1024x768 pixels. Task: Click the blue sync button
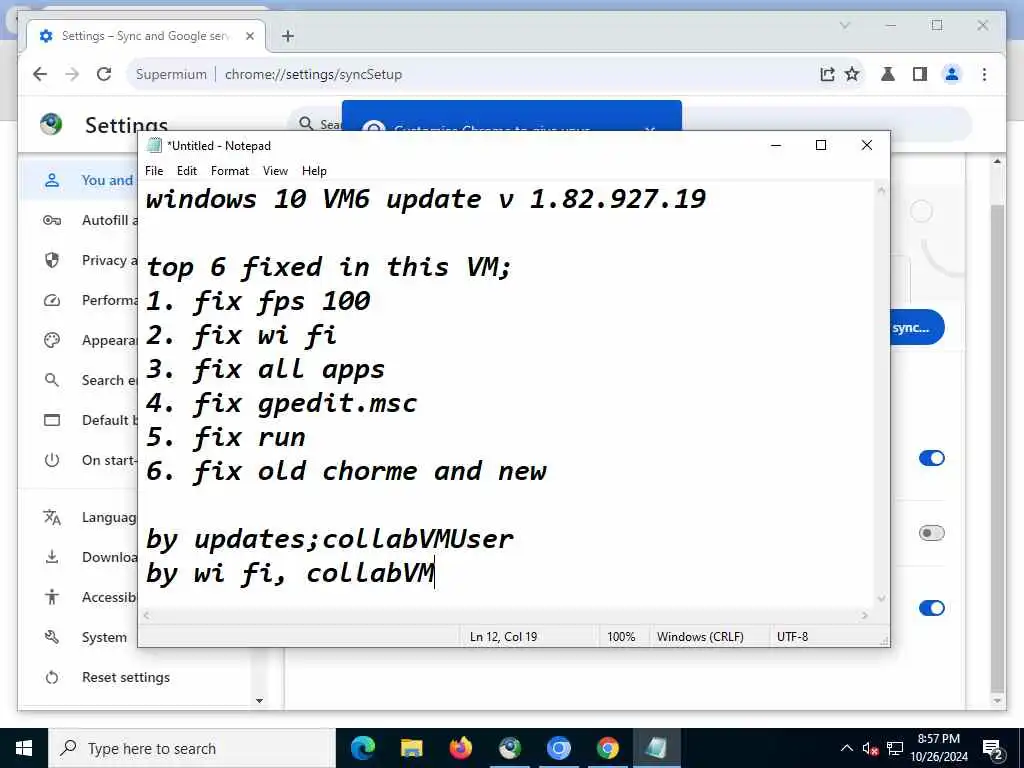pyautogui.click(x=917, y=327)
